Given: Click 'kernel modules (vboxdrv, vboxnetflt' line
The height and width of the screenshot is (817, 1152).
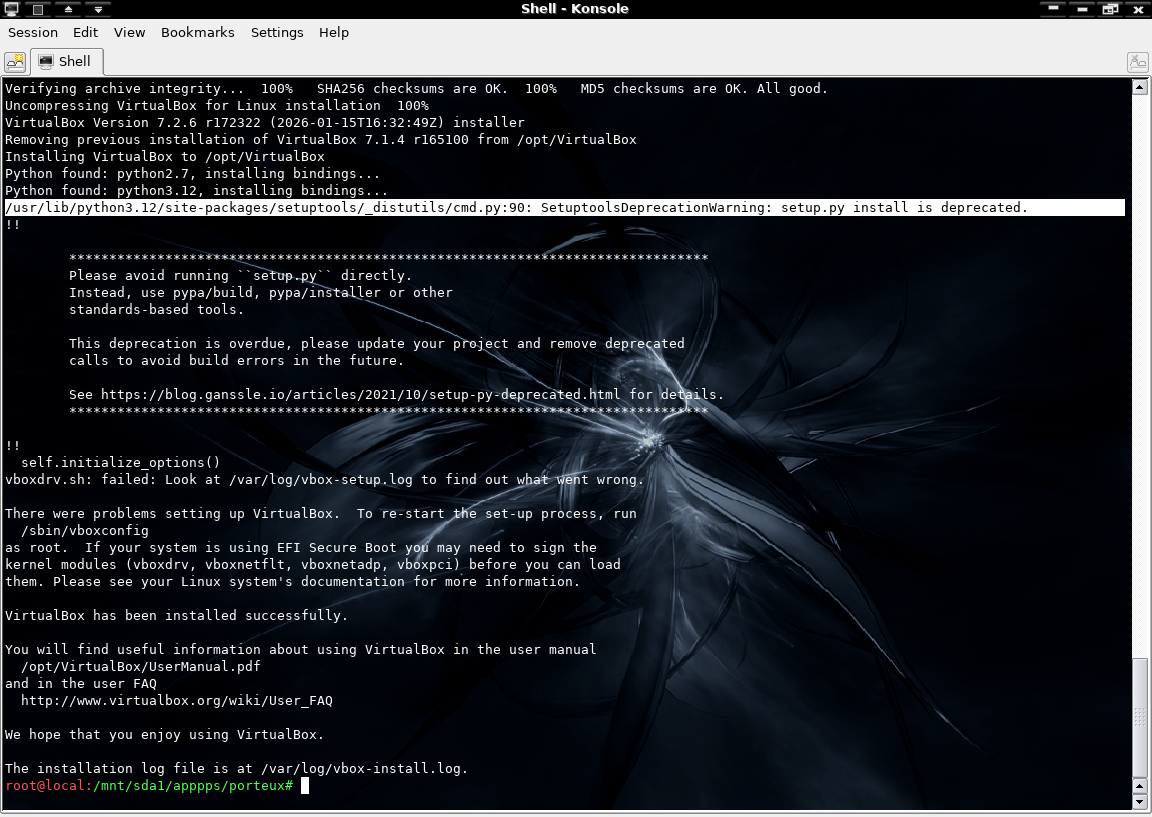Looking at the screenshot, I should pyautogui.click(x=312, y=564).
